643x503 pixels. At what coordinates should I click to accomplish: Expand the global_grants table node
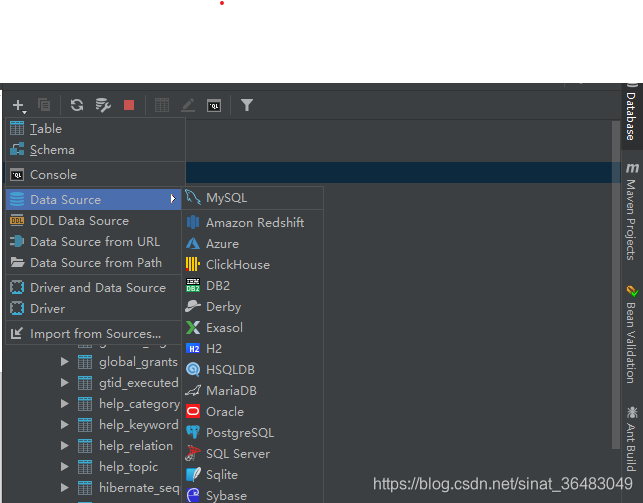[64, 362]
